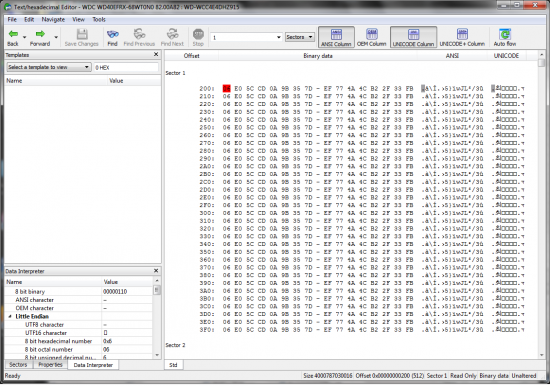Click the 'Sector 2' label
This screenshot has width=550, height=386.
click(175, 345)
